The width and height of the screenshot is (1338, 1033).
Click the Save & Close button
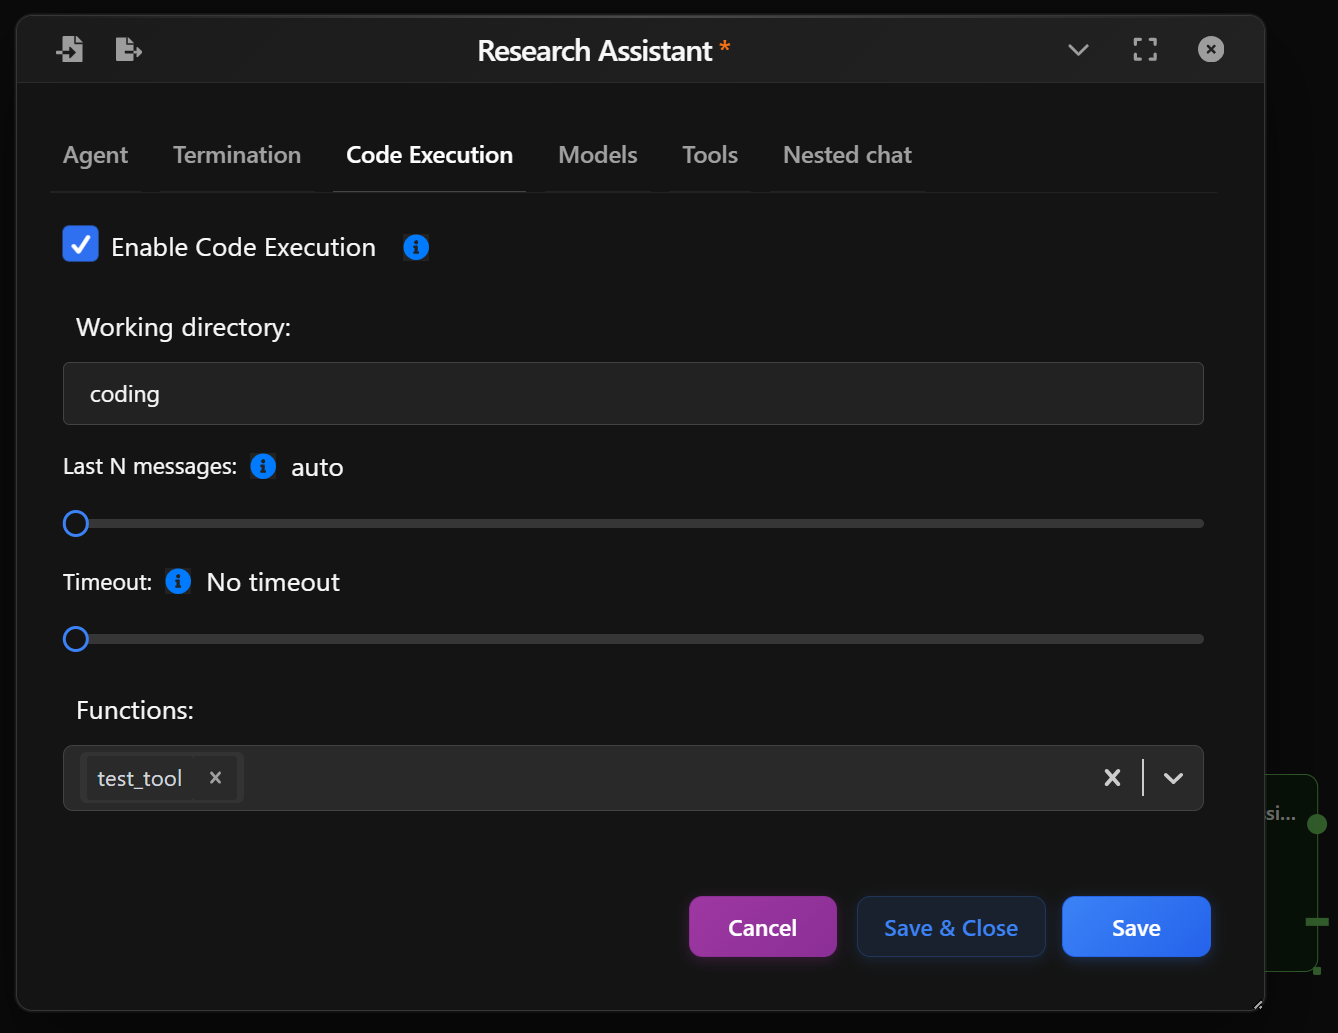[x=950, y=927]
